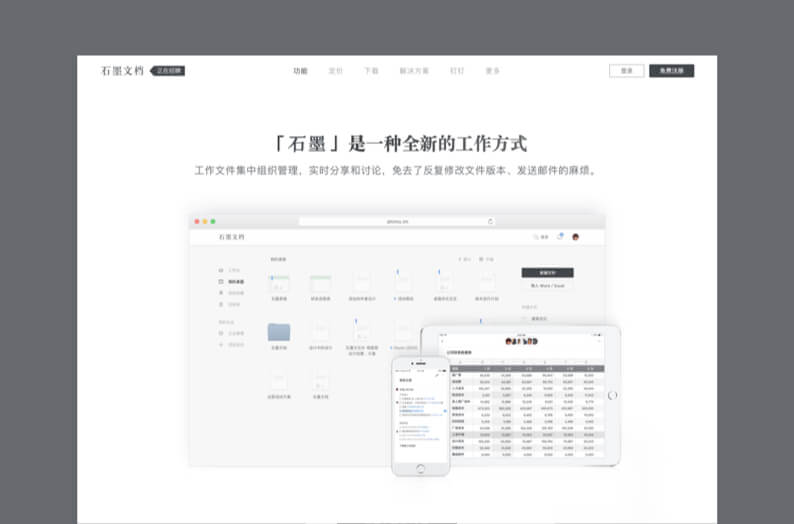The image size is (794, 524).
Task: Open notification bell icon in mockup
Action: 560,237
